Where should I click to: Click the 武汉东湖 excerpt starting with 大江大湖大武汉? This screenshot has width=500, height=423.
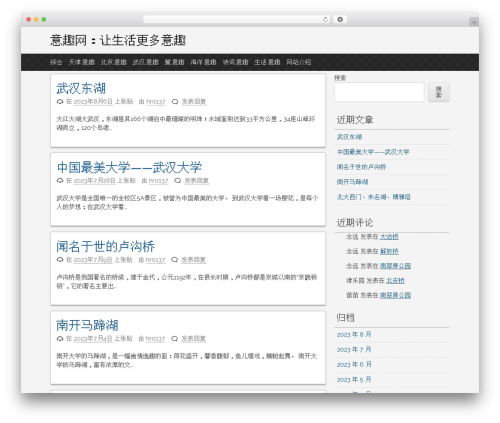[x=186, y=123]
